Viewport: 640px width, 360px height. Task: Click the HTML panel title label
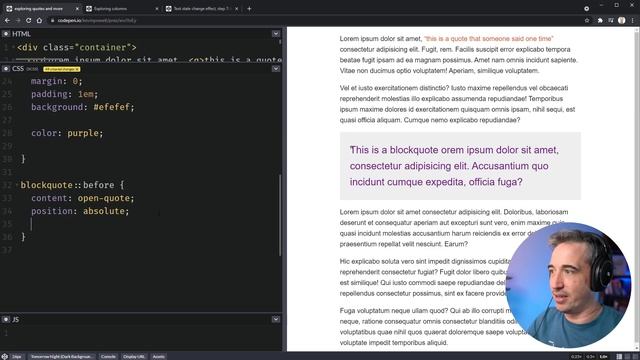tap(21, 34)
